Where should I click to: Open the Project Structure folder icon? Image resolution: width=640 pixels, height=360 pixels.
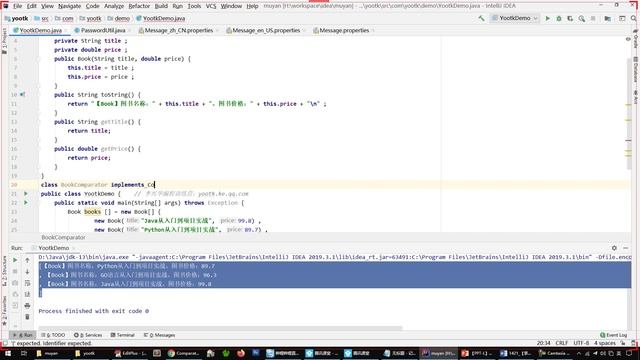click(x=608, y=18)
